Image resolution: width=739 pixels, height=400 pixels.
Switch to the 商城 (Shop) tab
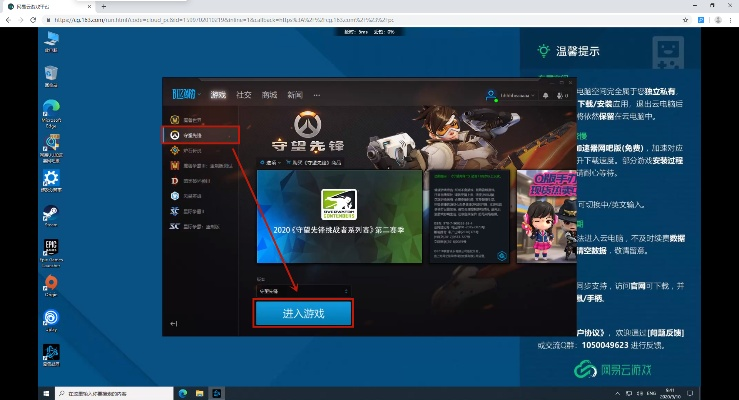(269, 95)
